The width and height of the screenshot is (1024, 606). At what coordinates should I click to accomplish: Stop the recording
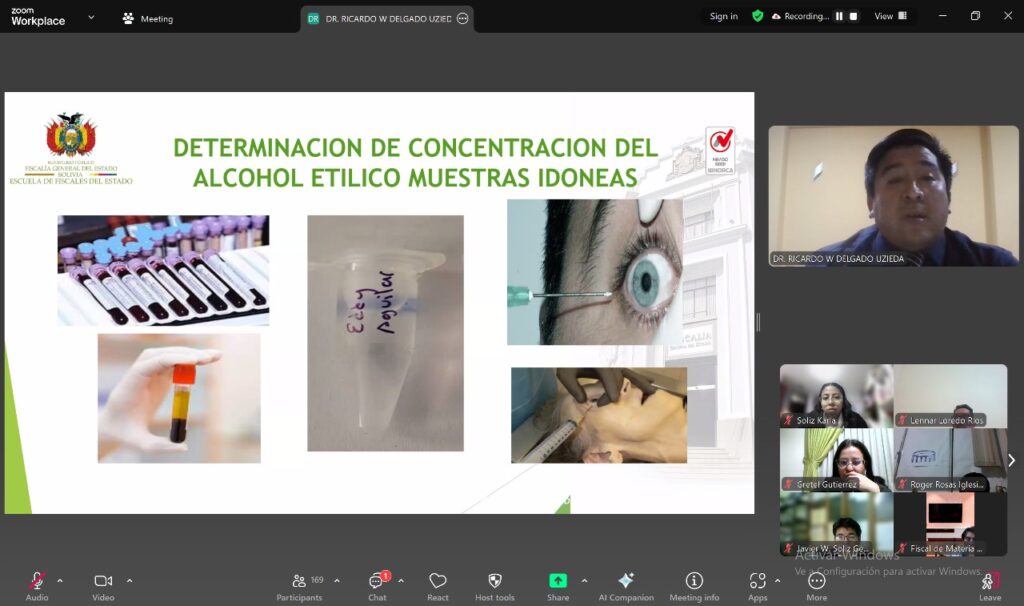pos(853,16)
